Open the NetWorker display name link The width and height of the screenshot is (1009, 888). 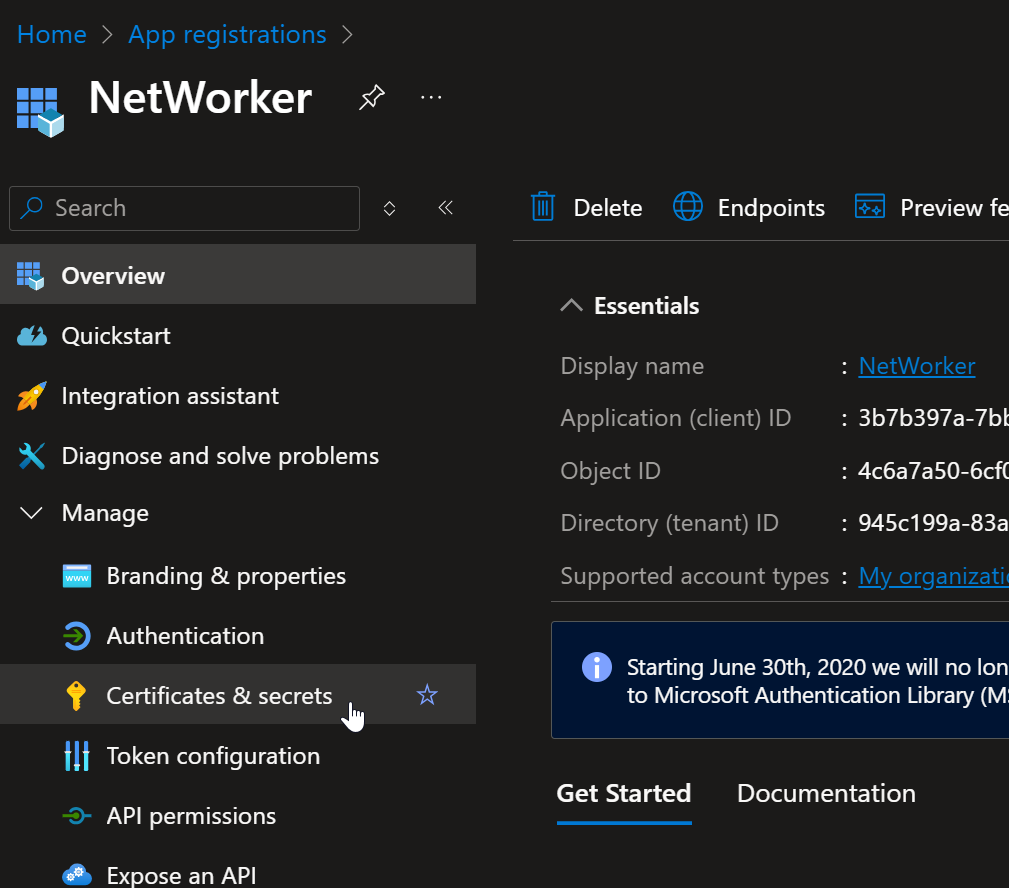click(x=916, y=365)
